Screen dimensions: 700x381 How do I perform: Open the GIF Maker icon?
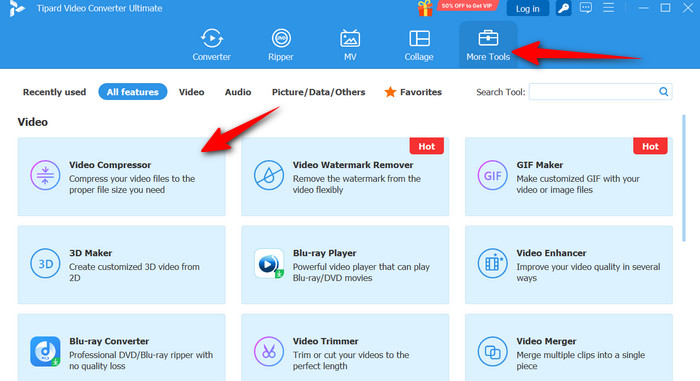pos(492,176)
